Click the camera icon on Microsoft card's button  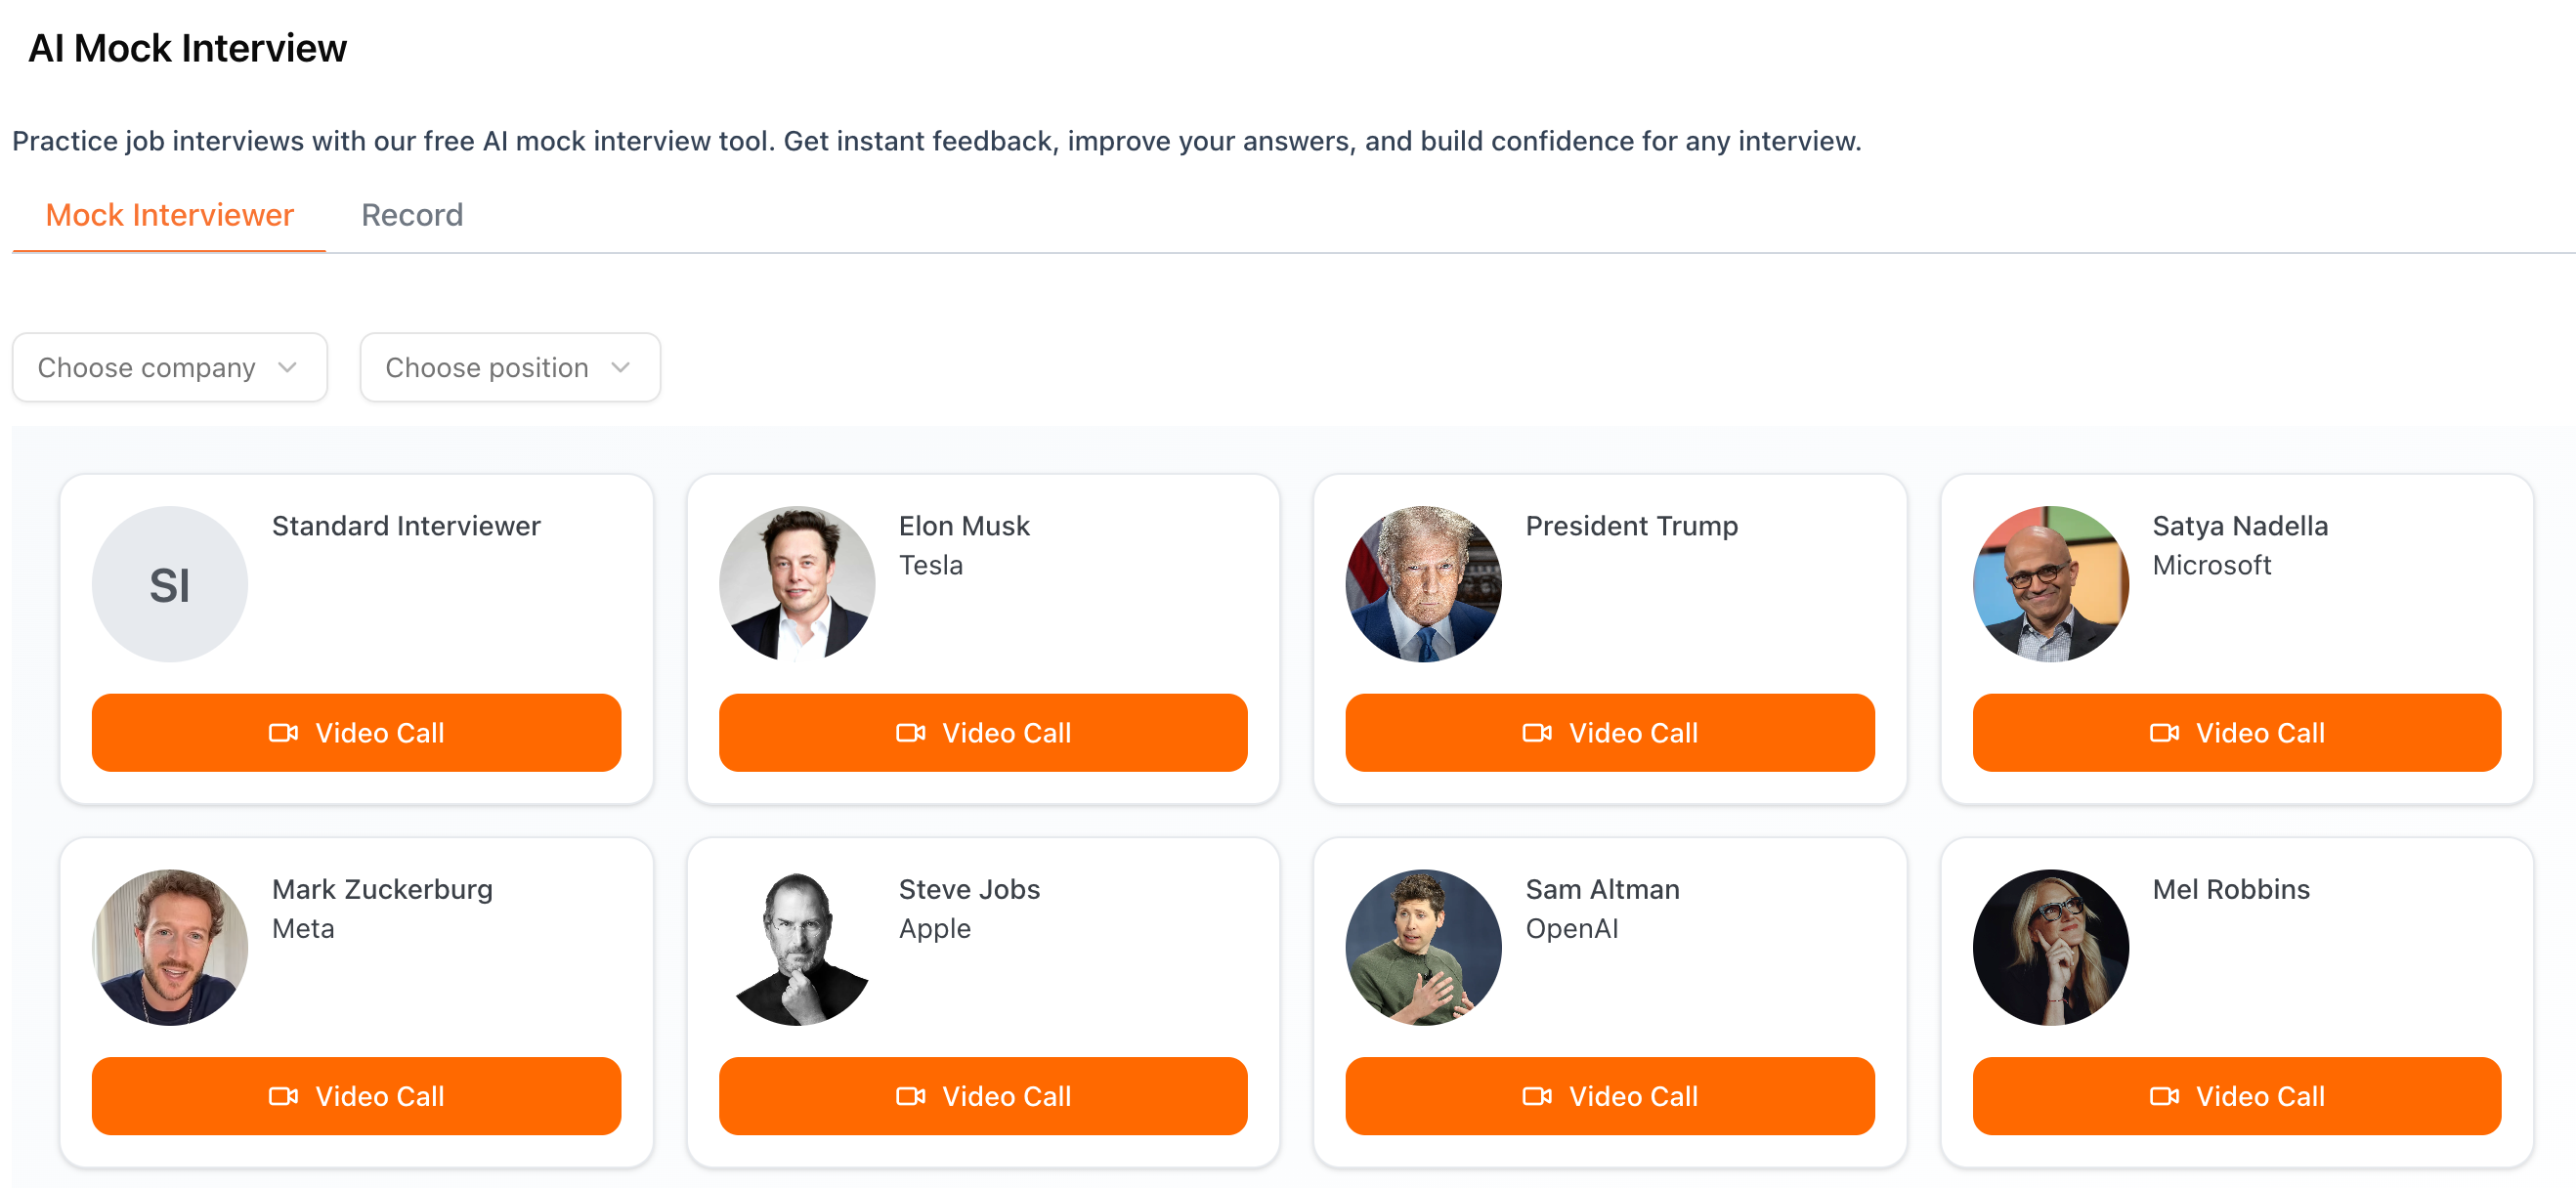(x=2164, y=733)
